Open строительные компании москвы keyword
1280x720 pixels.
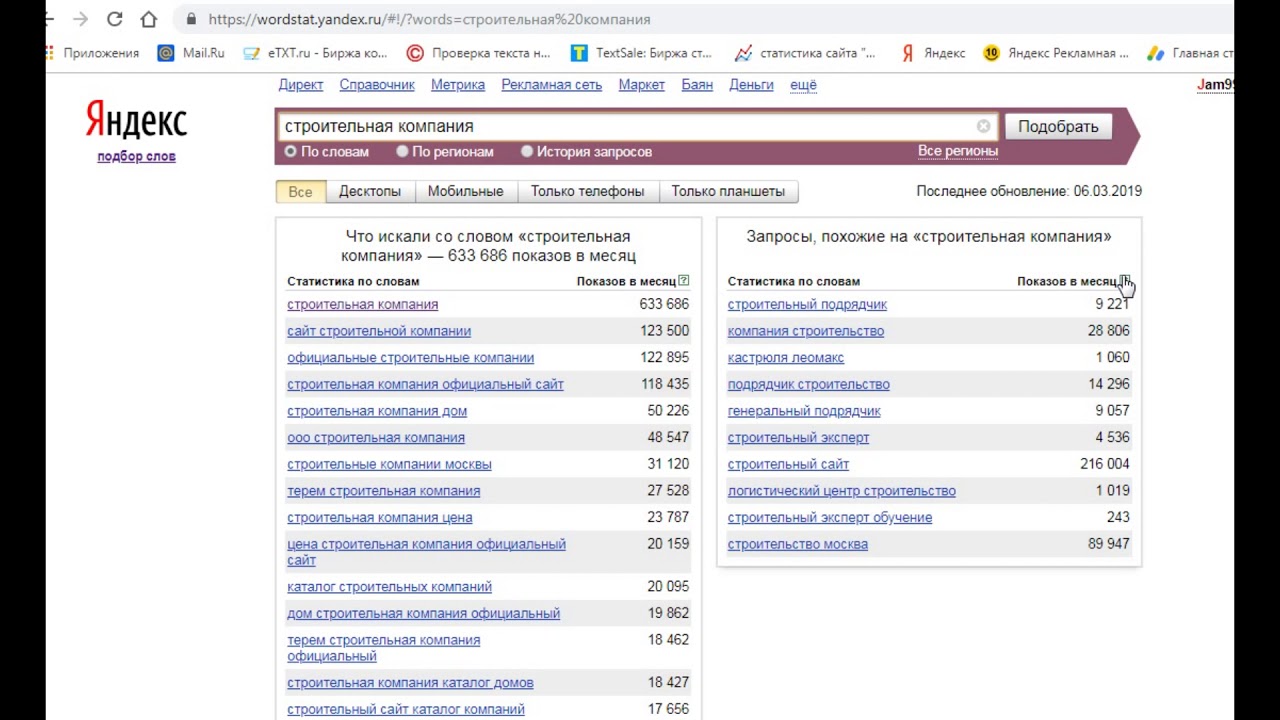[x=389, y=464]
